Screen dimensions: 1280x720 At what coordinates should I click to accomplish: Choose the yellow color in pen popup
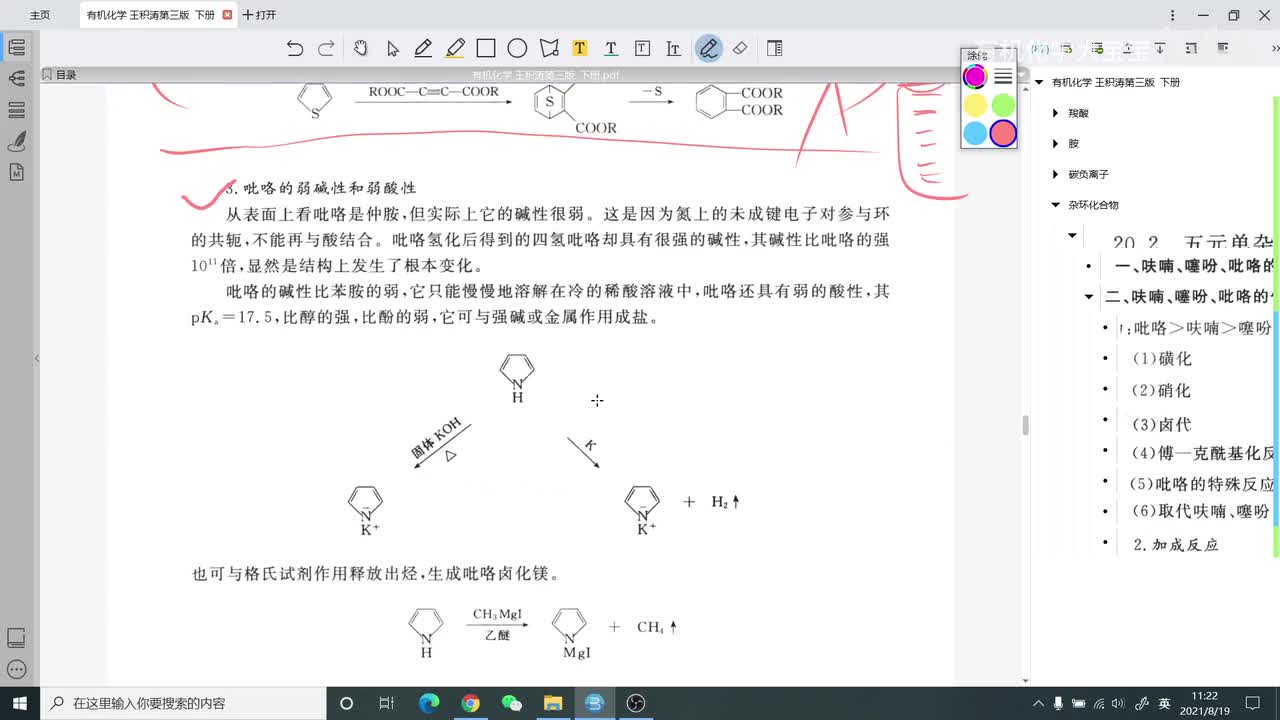(x=975, y=105)
